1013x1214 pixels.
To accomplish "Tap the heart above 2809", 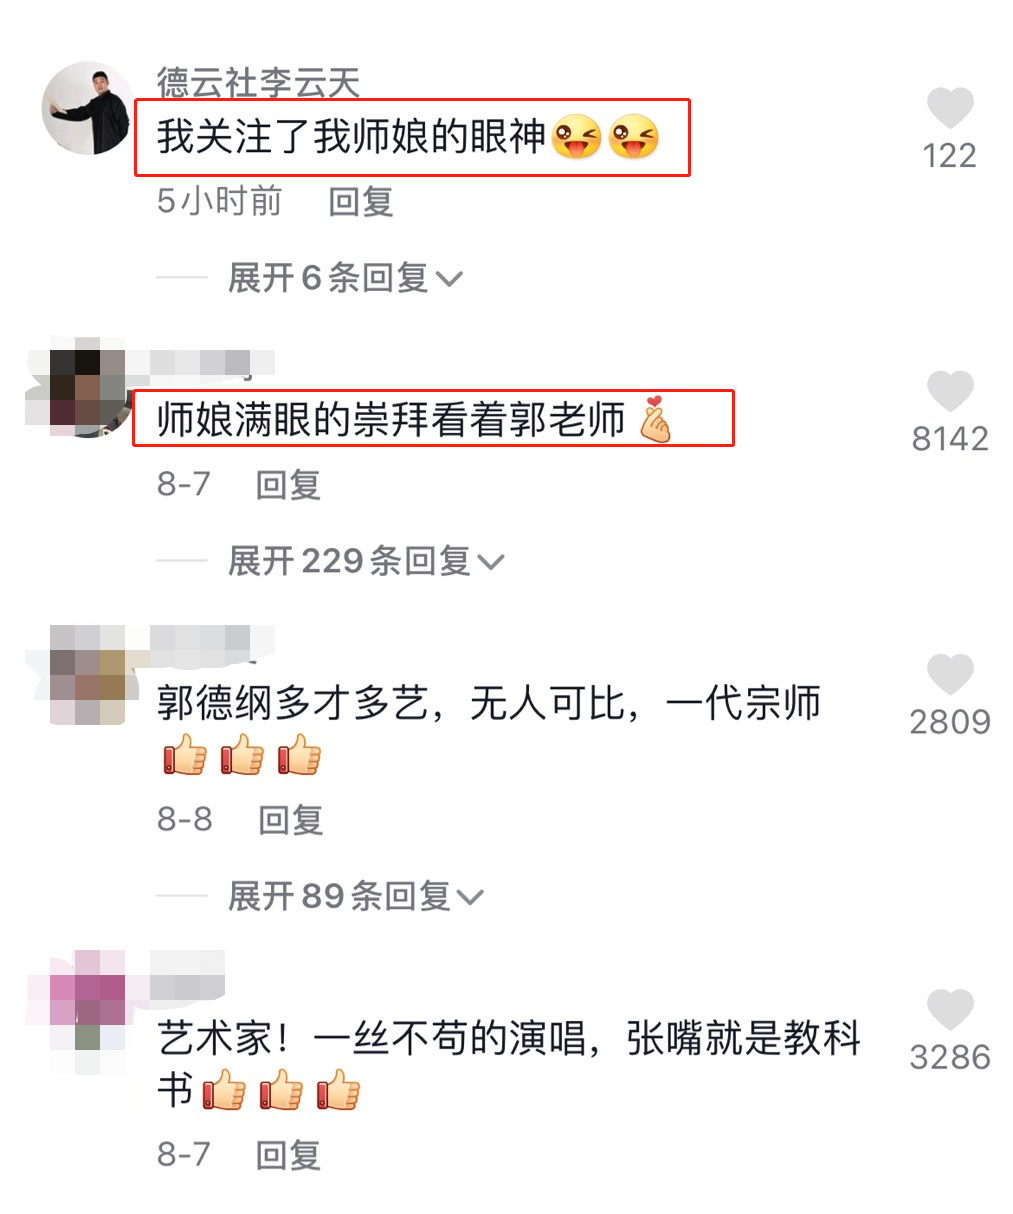I will click(x=949, y=674).
